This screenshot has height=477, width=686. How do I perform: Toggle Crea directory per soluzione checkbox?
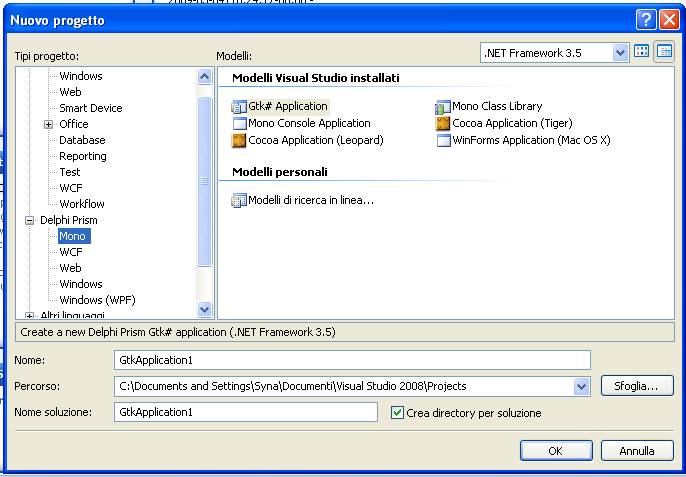click(397, 412)
